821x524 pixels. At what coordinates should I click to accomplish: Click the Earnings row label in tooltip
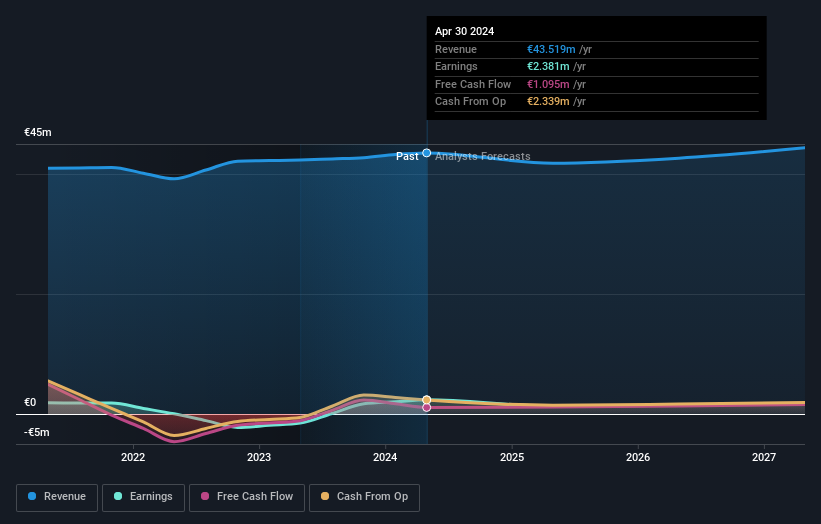[456, 66]
